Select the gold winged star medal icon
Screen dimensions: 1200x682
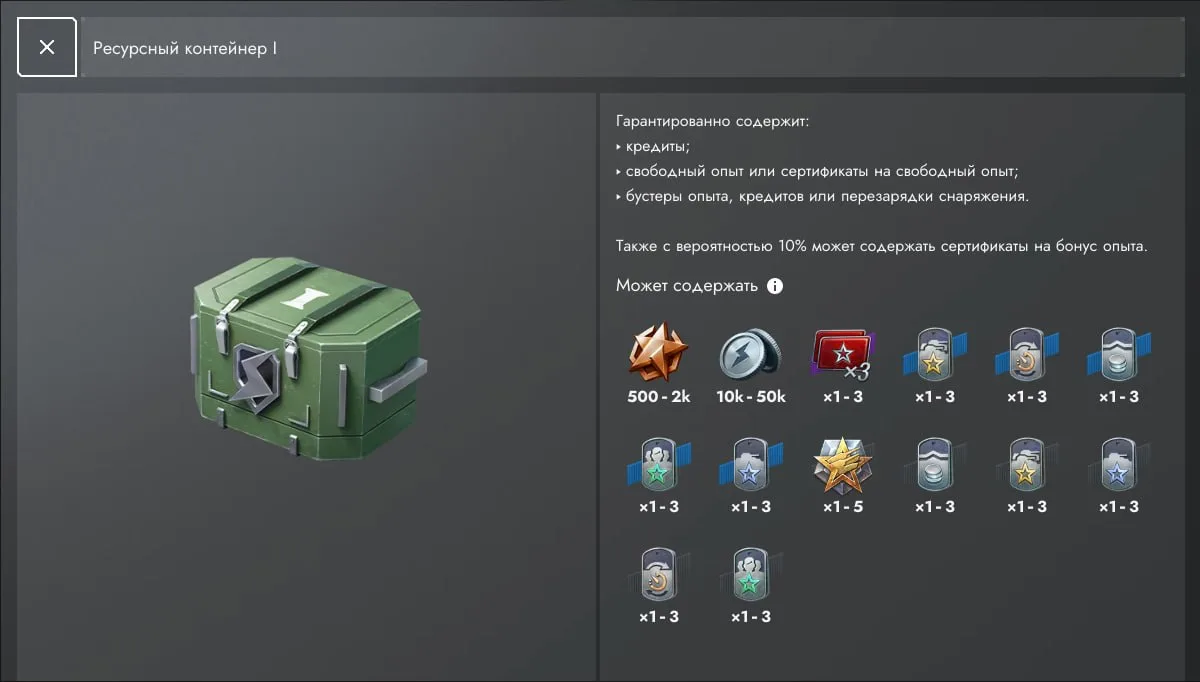(x=843, y=465)
